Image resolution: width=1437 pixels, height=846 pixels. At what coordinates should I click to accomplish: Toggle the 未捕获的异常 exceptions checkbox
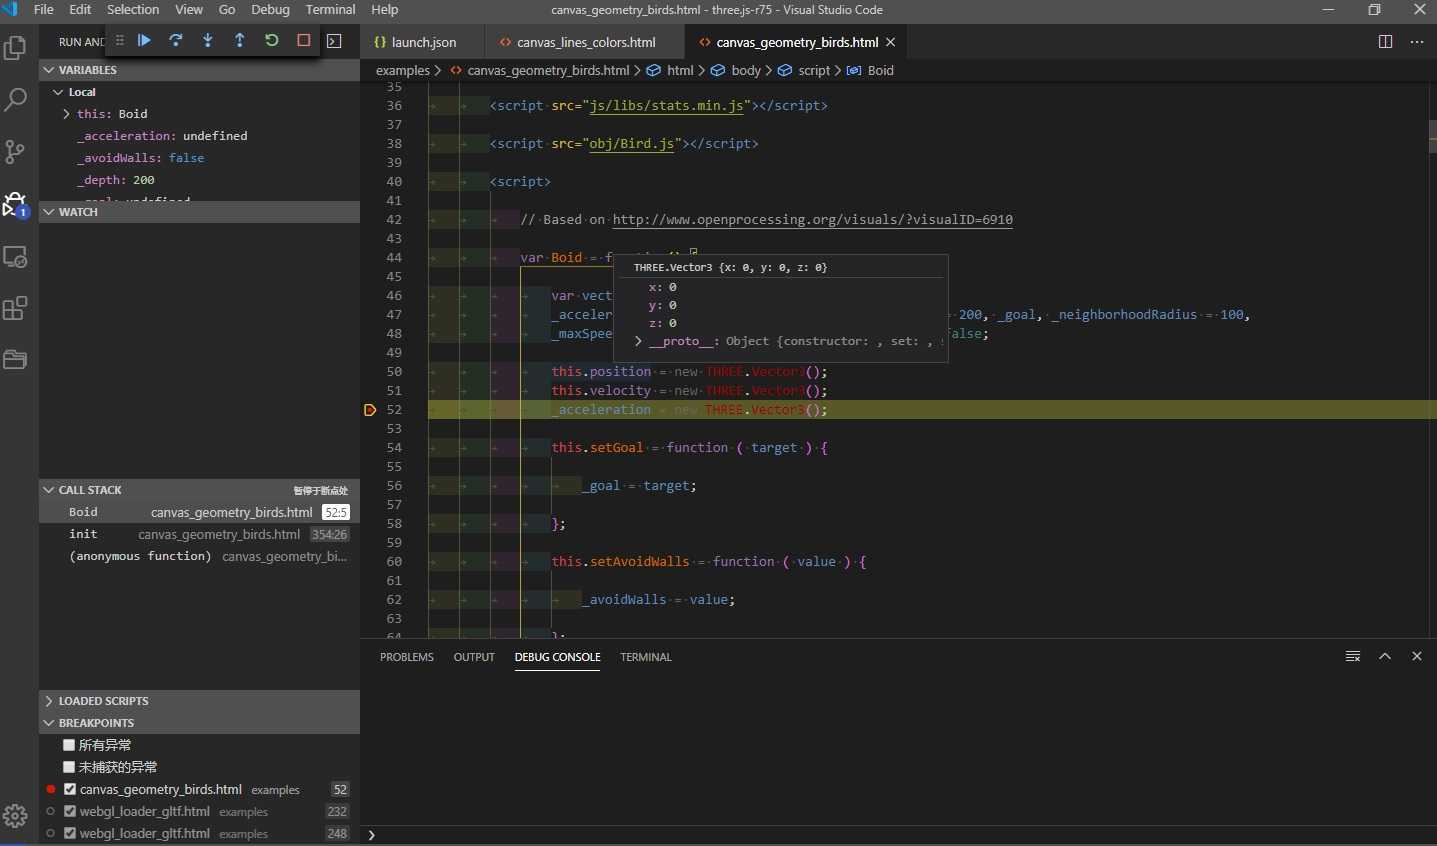point(69,767)
